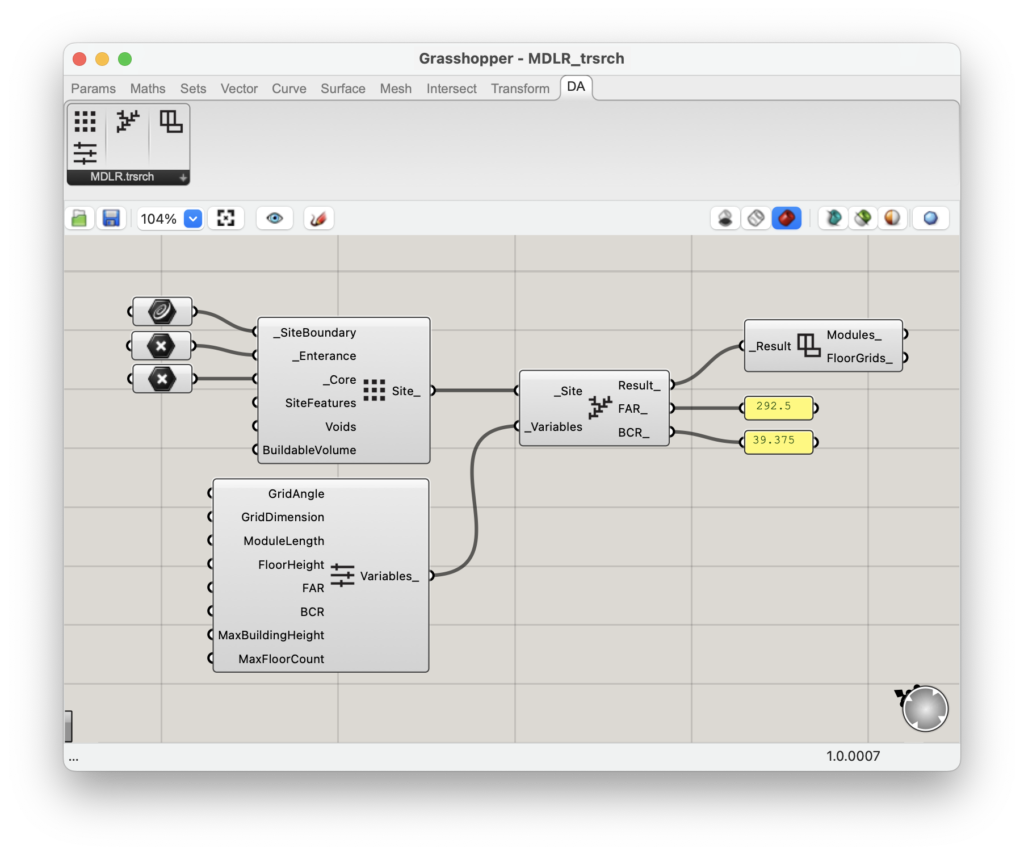1024x855 pixels.
Task: Open the 104% zoom level dropdown
Action: (x=191, y=218)
